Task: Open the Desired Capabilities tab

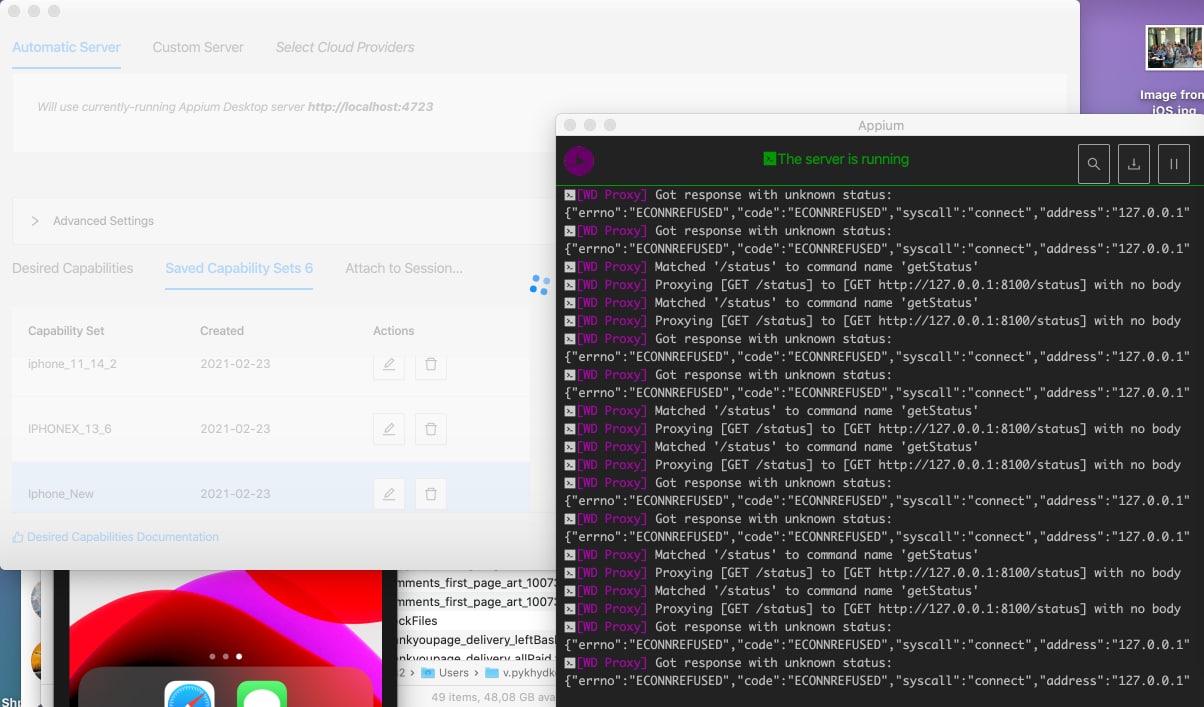Action: click(x=72, y=268)
